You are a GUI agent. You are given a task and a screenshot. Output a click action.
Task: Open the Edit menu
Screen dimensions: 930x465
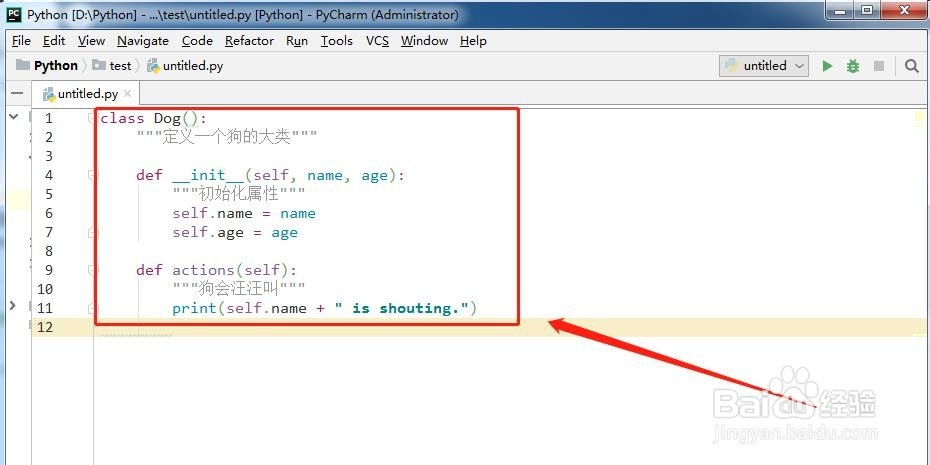pos(54,41)
